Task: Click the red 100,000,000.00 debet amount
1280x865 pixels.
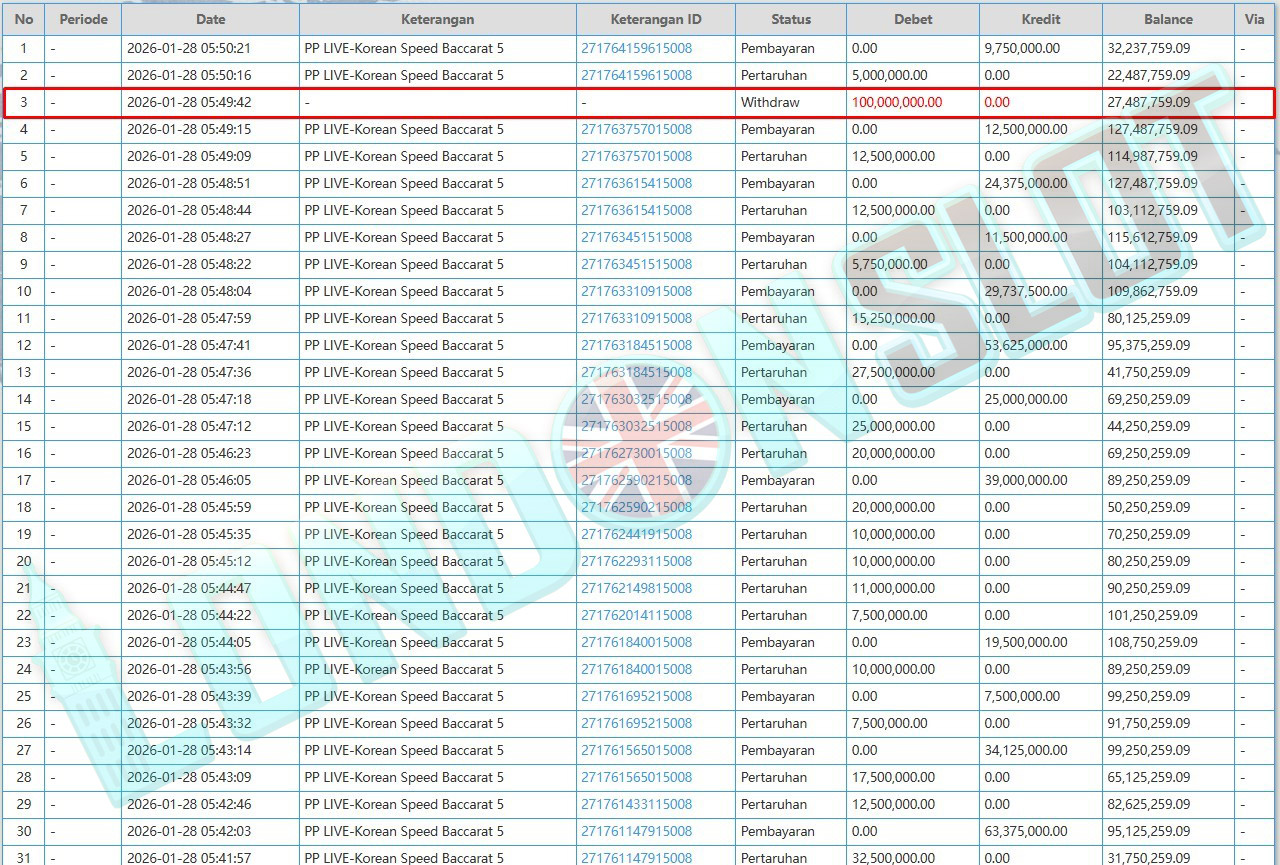Action: pyautogui.click(x=897, y=102)
